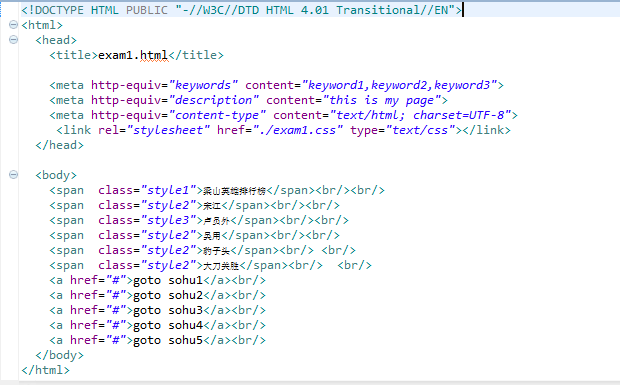Click the goto sohu5 link text

168,341
